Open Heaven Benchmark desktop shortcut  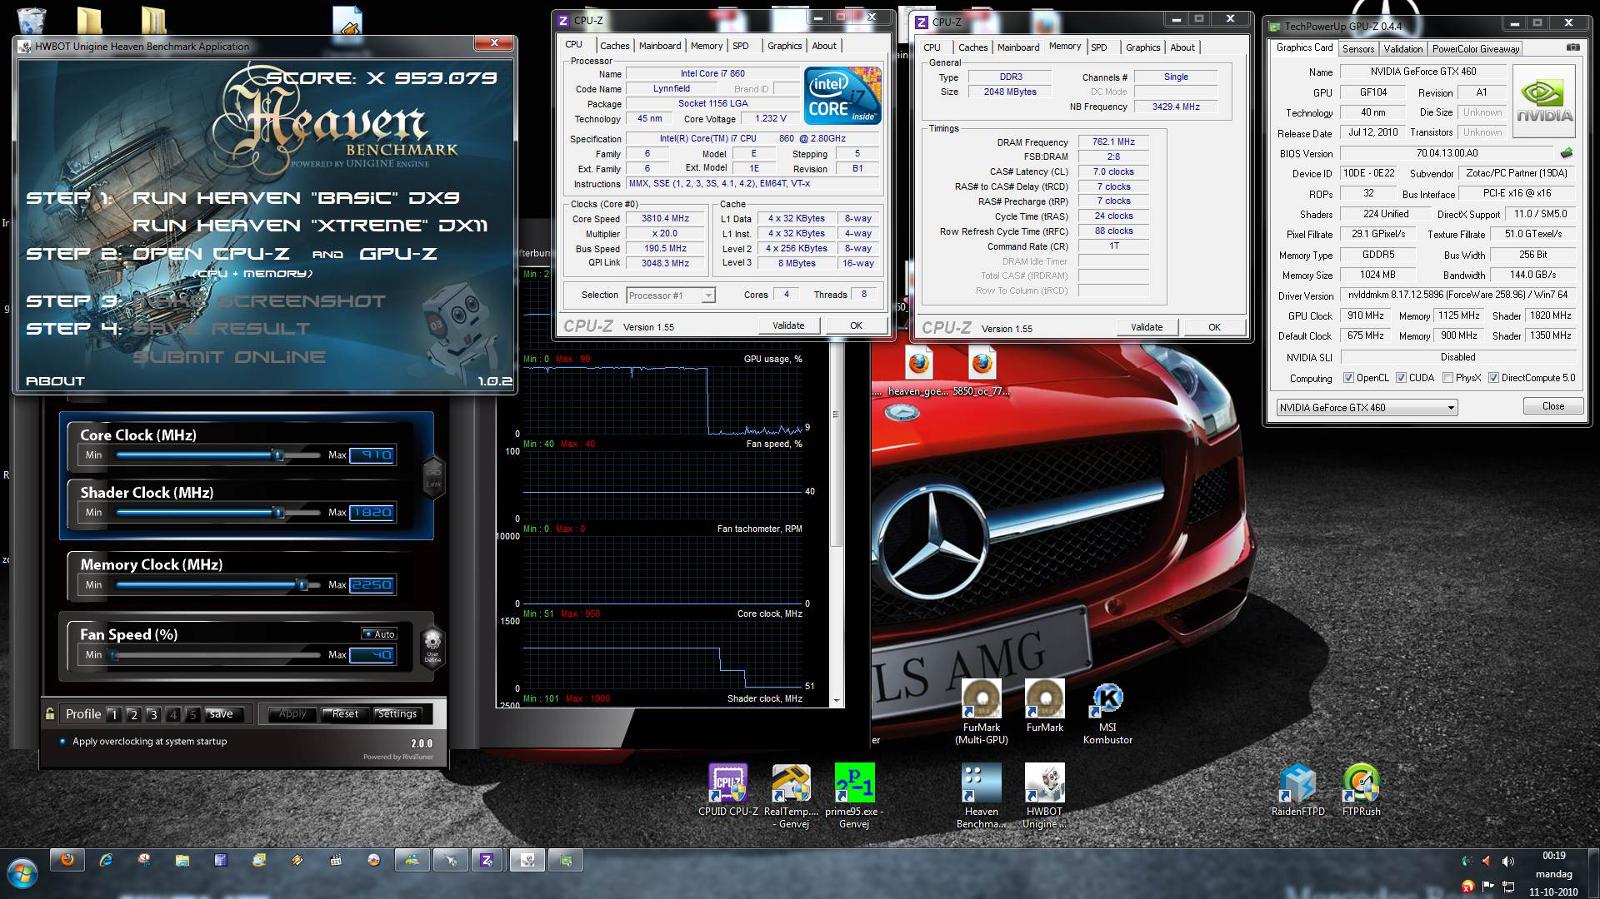[x=981, y=796]
